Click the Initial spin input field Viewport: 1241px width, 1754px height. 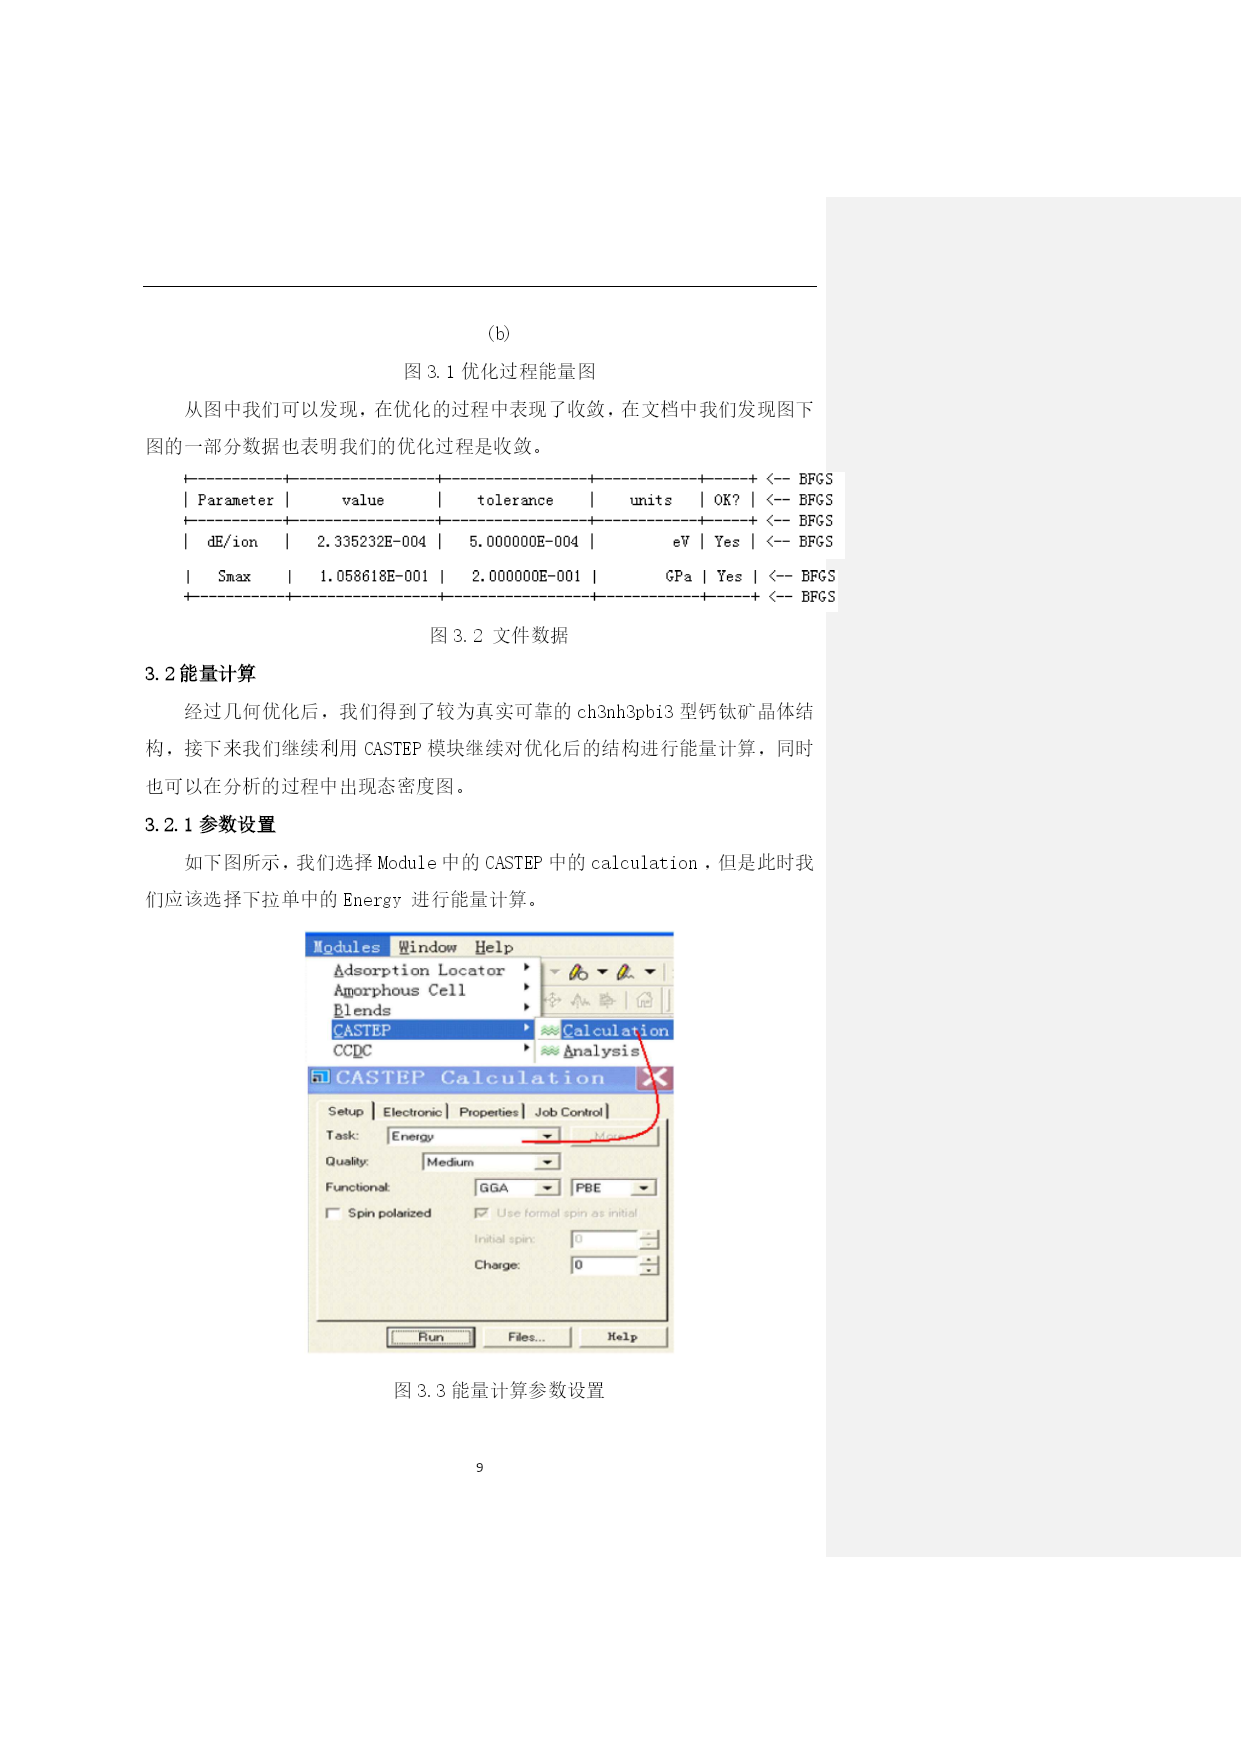(x=604, y=1239)
